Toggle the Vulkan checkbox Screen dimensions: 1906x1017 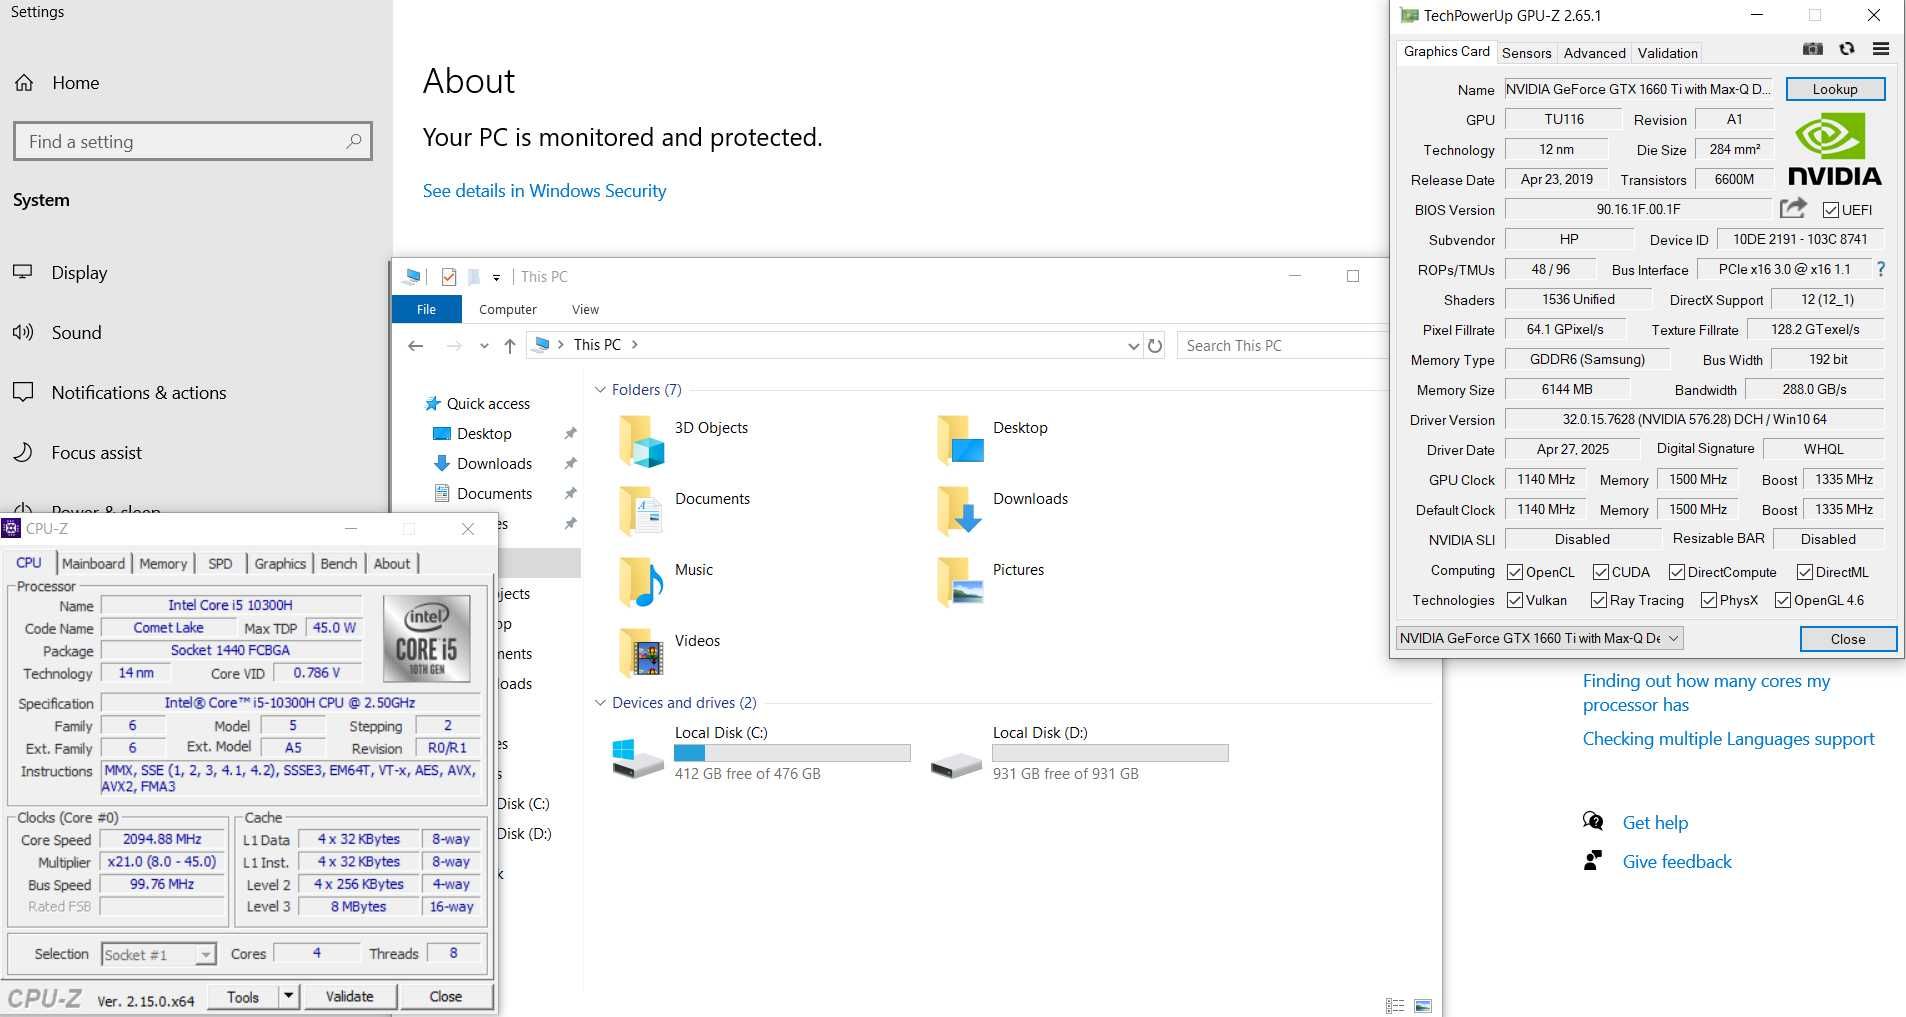1515,600
